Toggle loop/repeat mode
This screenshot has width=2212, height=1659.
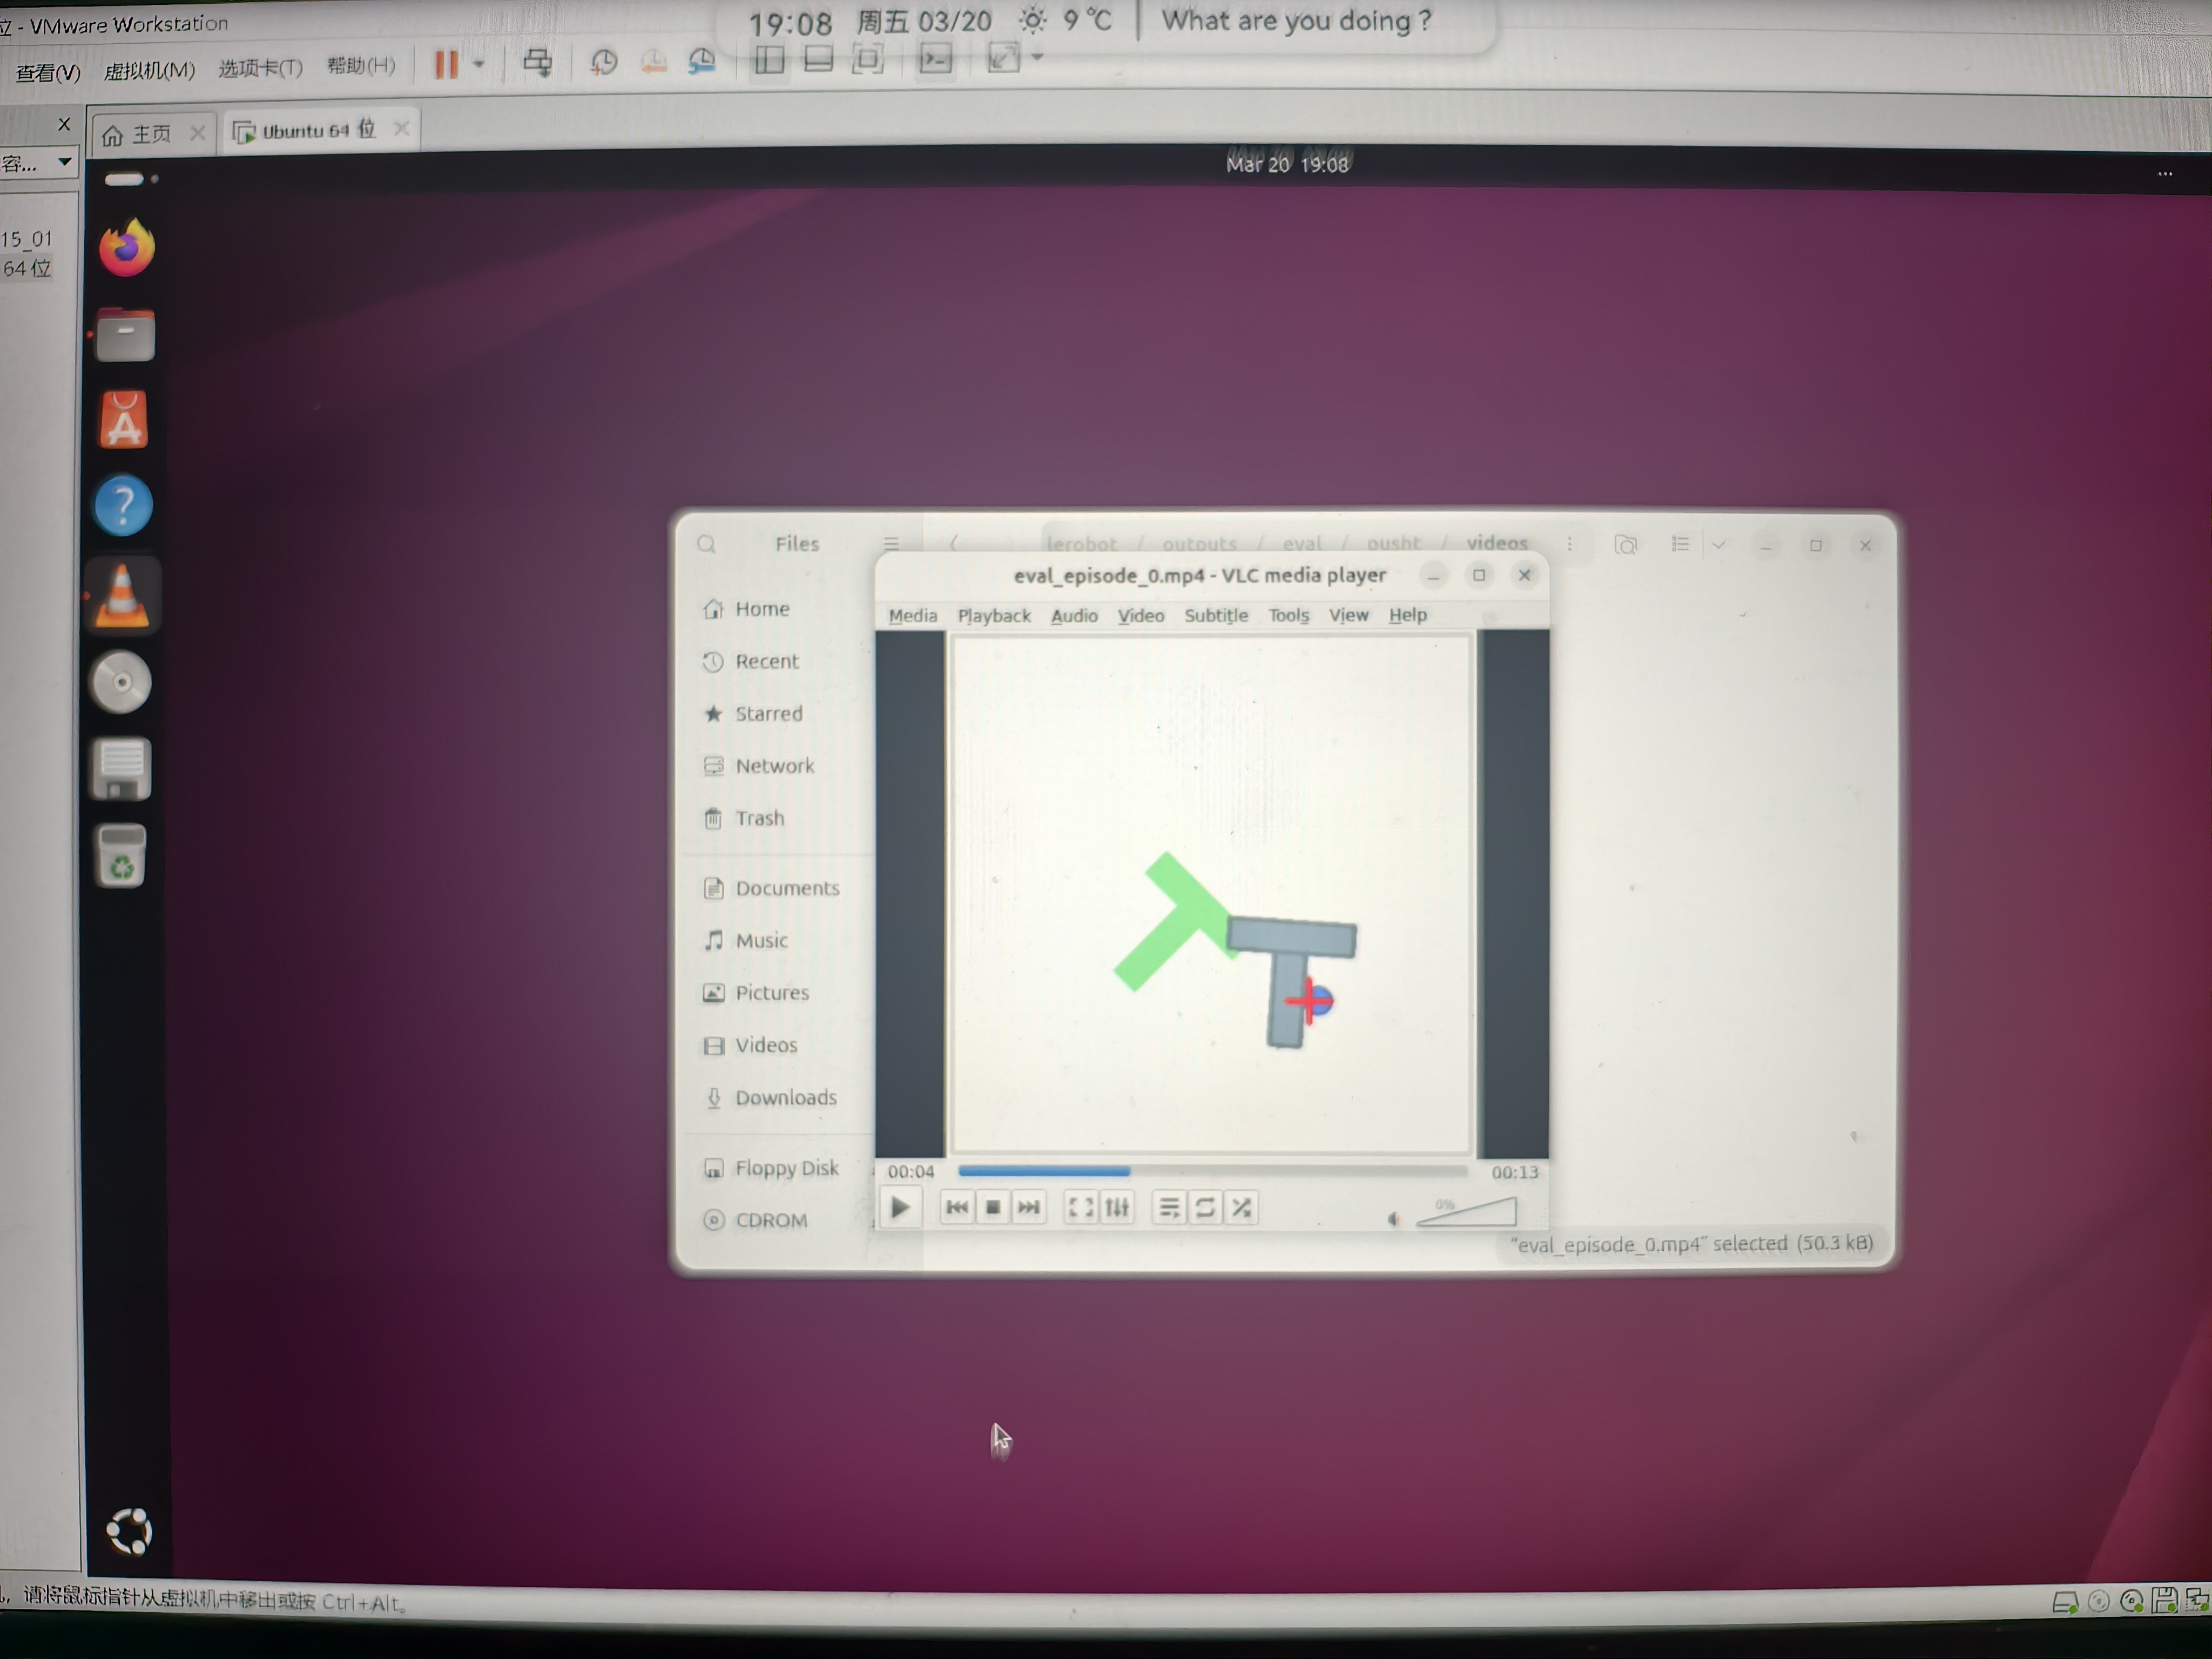click(1205, 1207)
